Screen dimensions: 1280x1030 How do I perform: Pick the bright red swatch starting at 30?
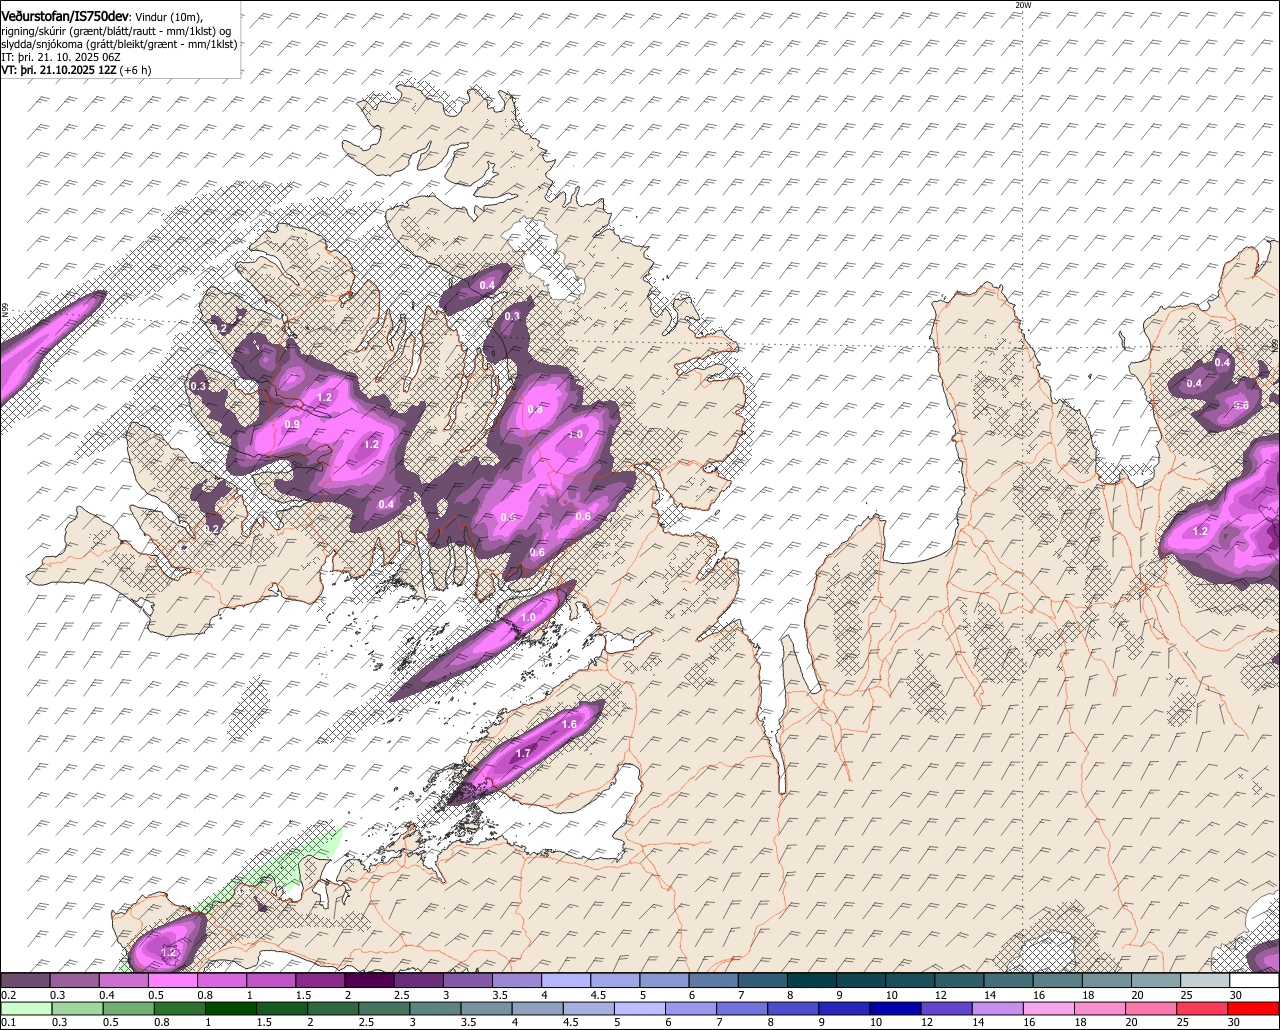pos(1254,1008)
